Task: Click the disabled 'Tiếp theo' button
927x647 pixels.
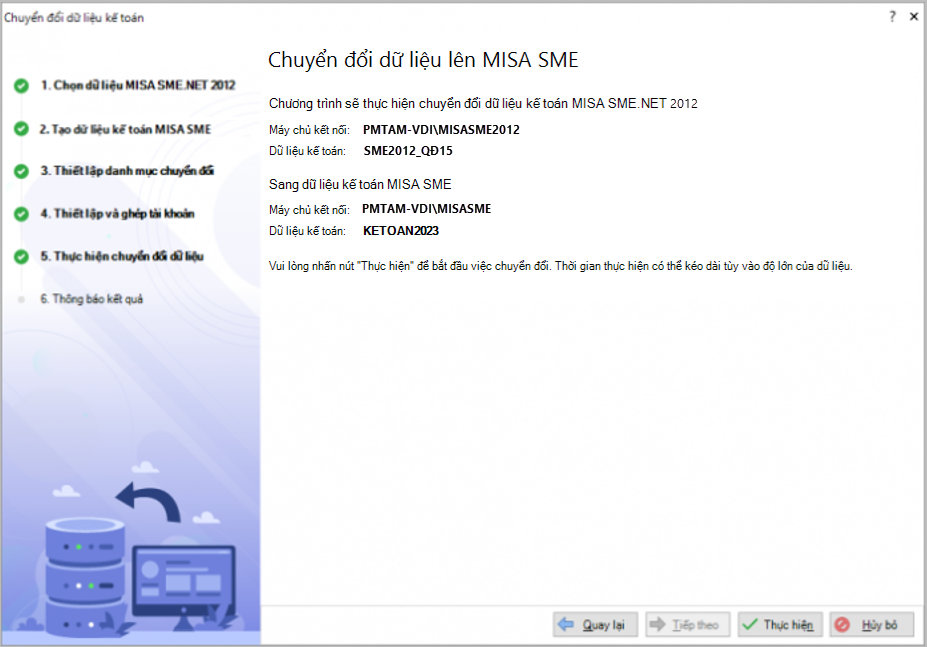Action: click(x=687, y=625)
